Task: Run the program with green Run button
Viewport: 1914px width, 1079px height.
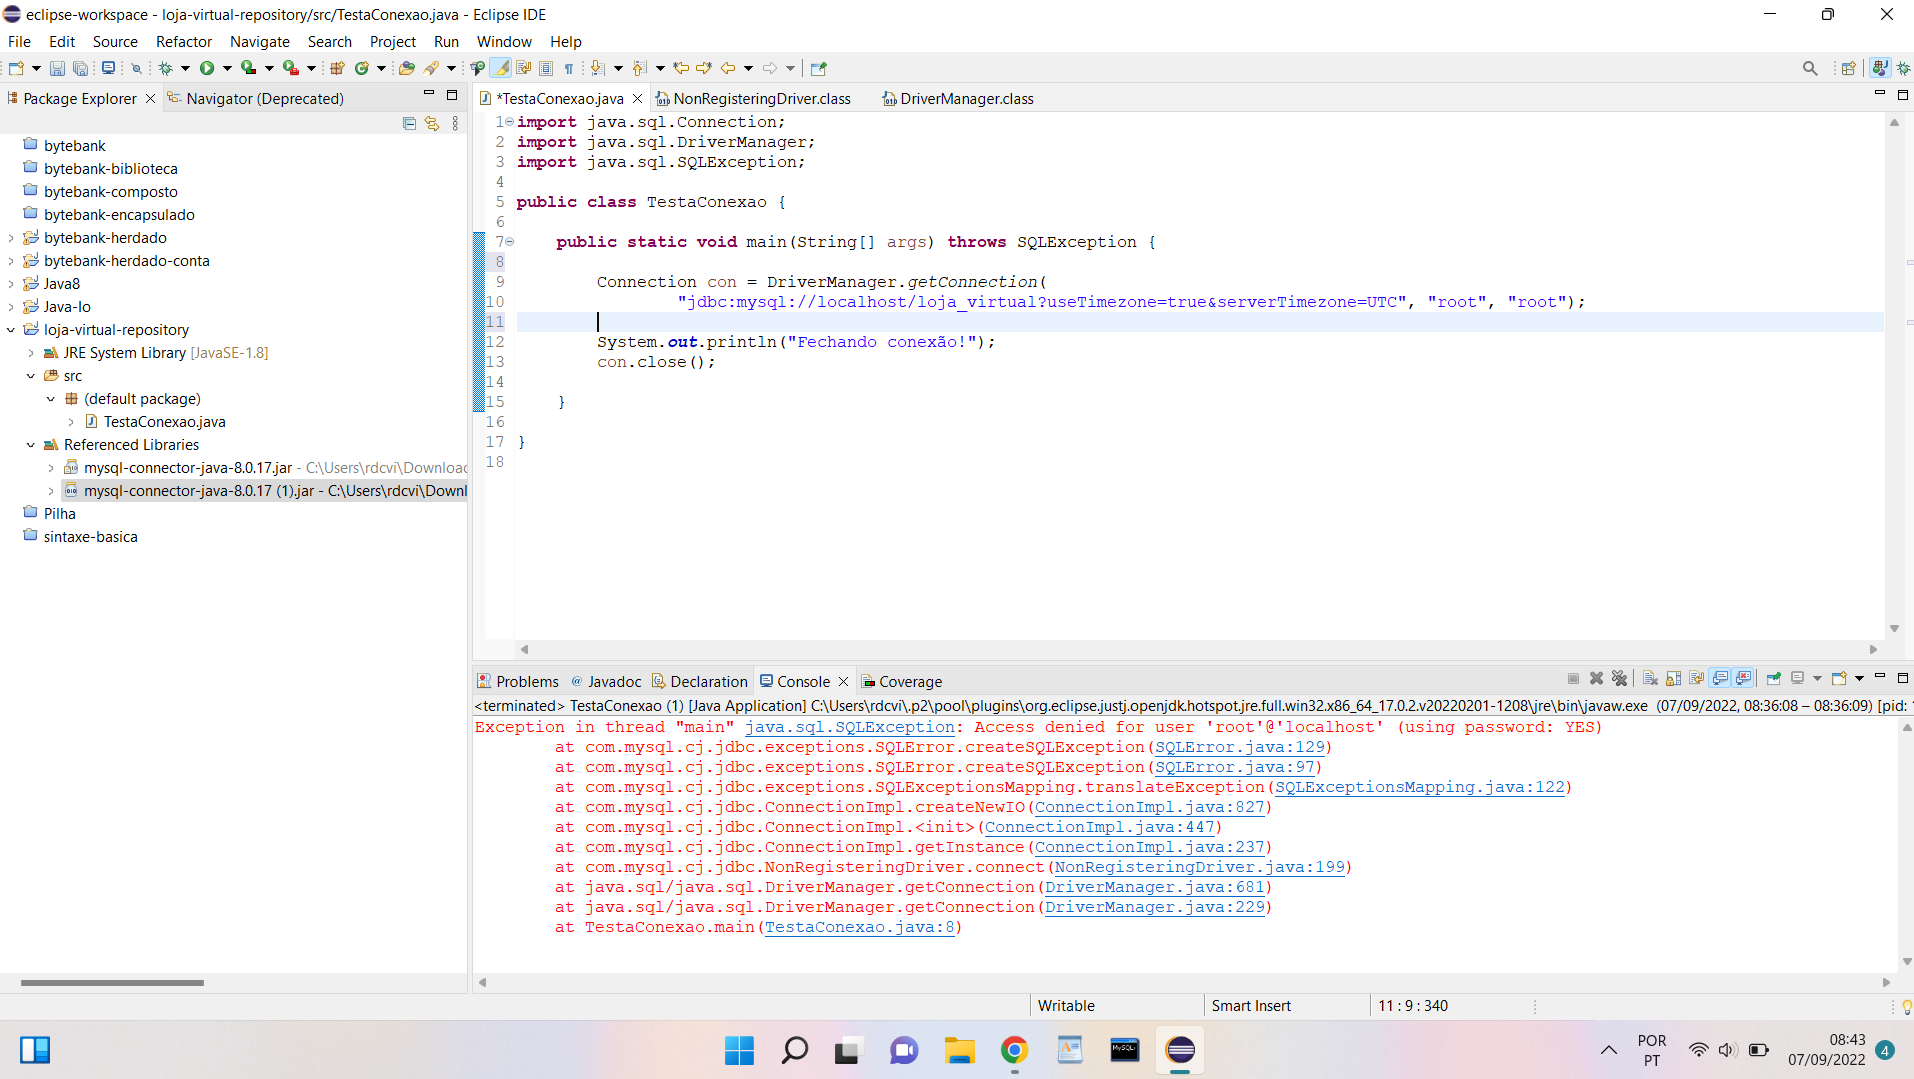Action: [207, 68]
